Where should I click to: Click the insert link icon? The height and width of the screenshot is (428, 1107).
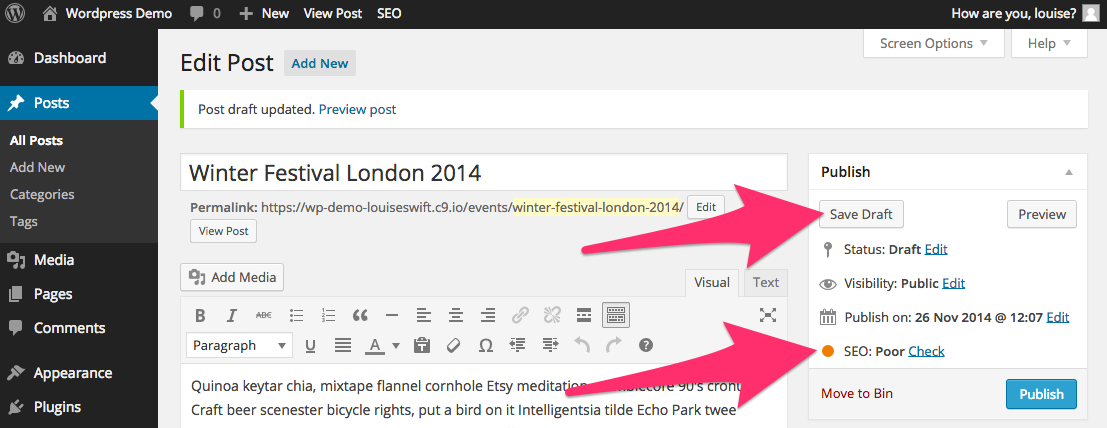(520, 316)
